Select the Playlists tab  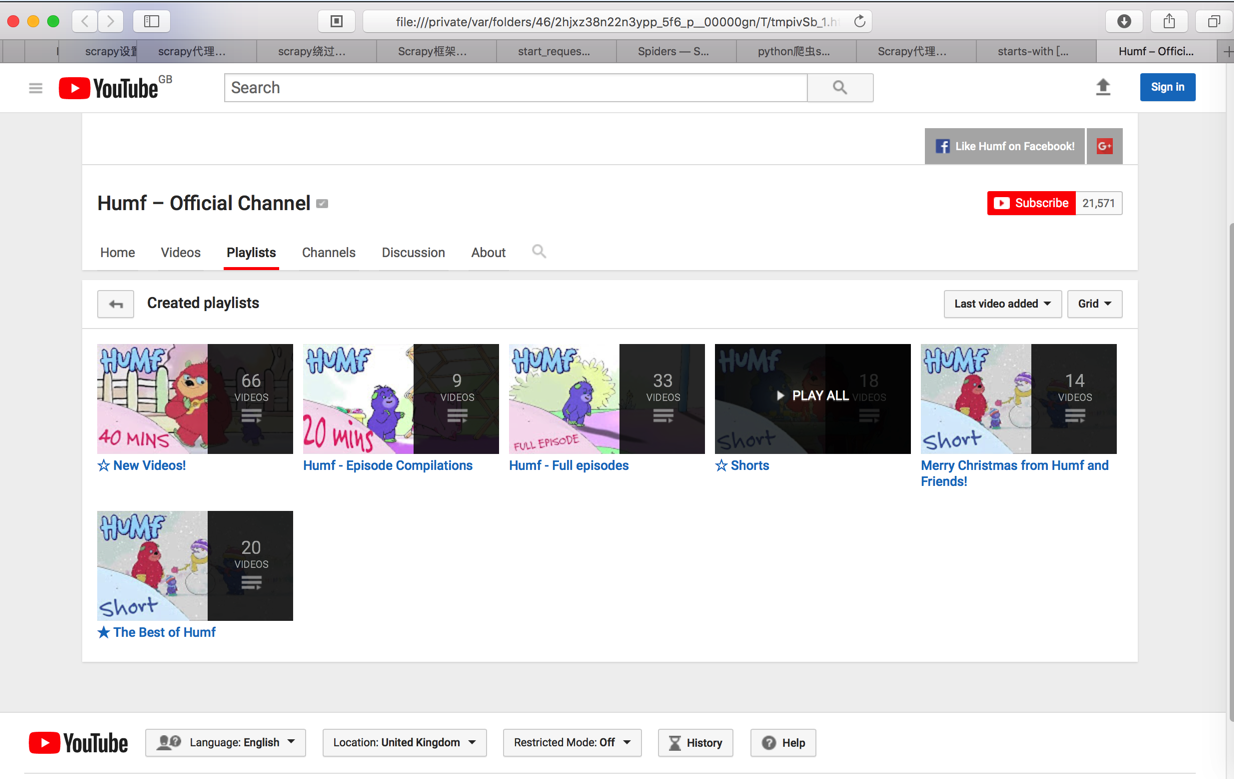pos(251,253)
